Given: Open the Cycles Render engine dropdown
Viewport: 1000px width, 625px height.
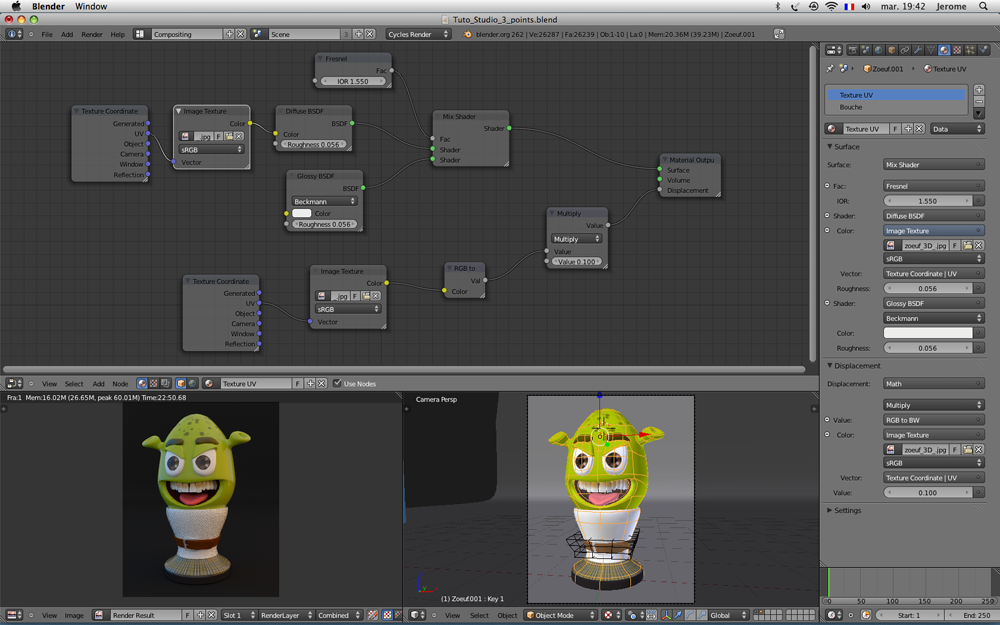Looking at the screenshot, I should [x=417, y=33].
